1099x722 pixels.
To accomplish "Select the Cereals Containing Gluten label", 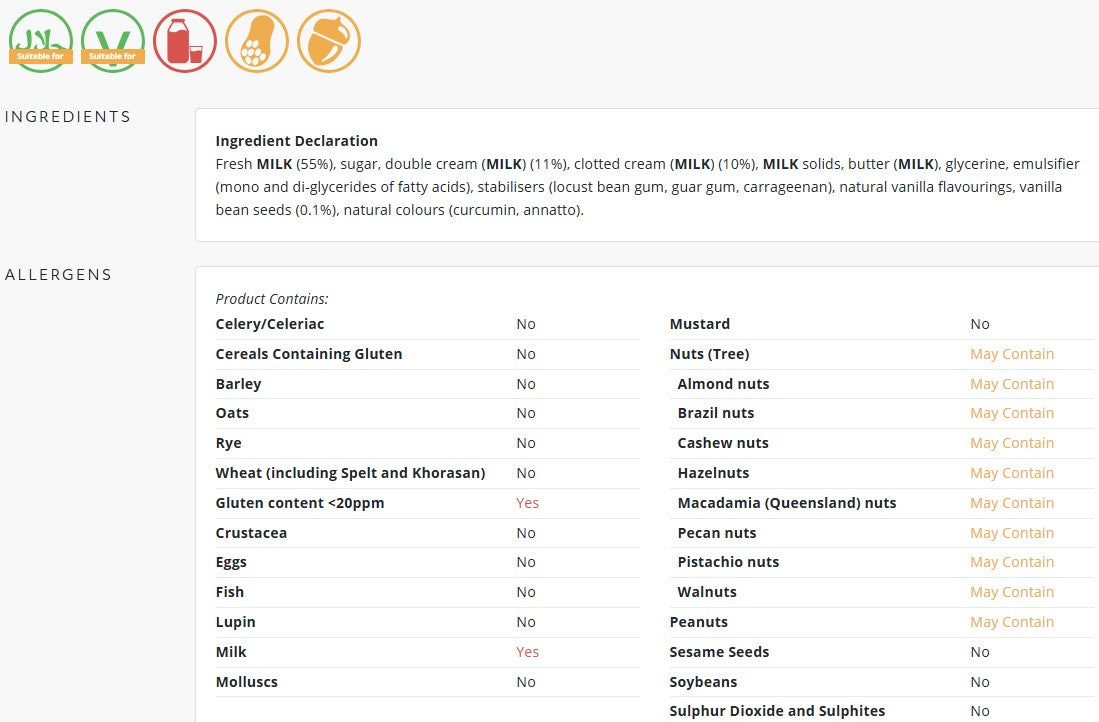I will tap(309, 354).
